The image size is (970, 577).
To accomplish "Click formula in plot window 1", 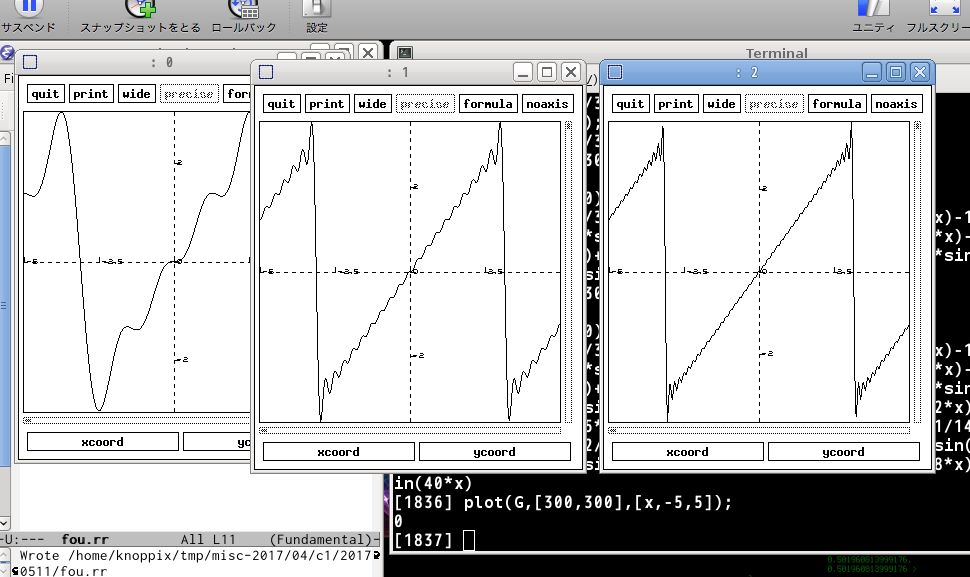I will [488, 104].
